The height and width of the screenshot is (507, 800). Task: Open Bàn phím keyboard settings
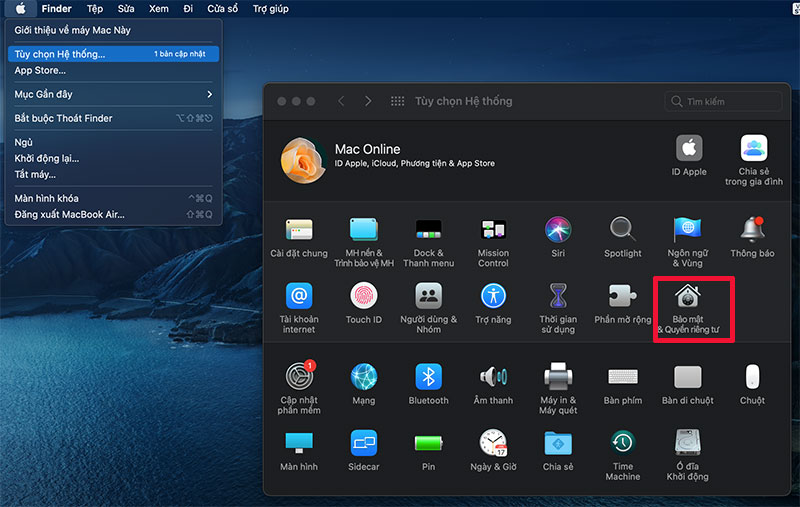pyautogui.click(x=623, y=384)
